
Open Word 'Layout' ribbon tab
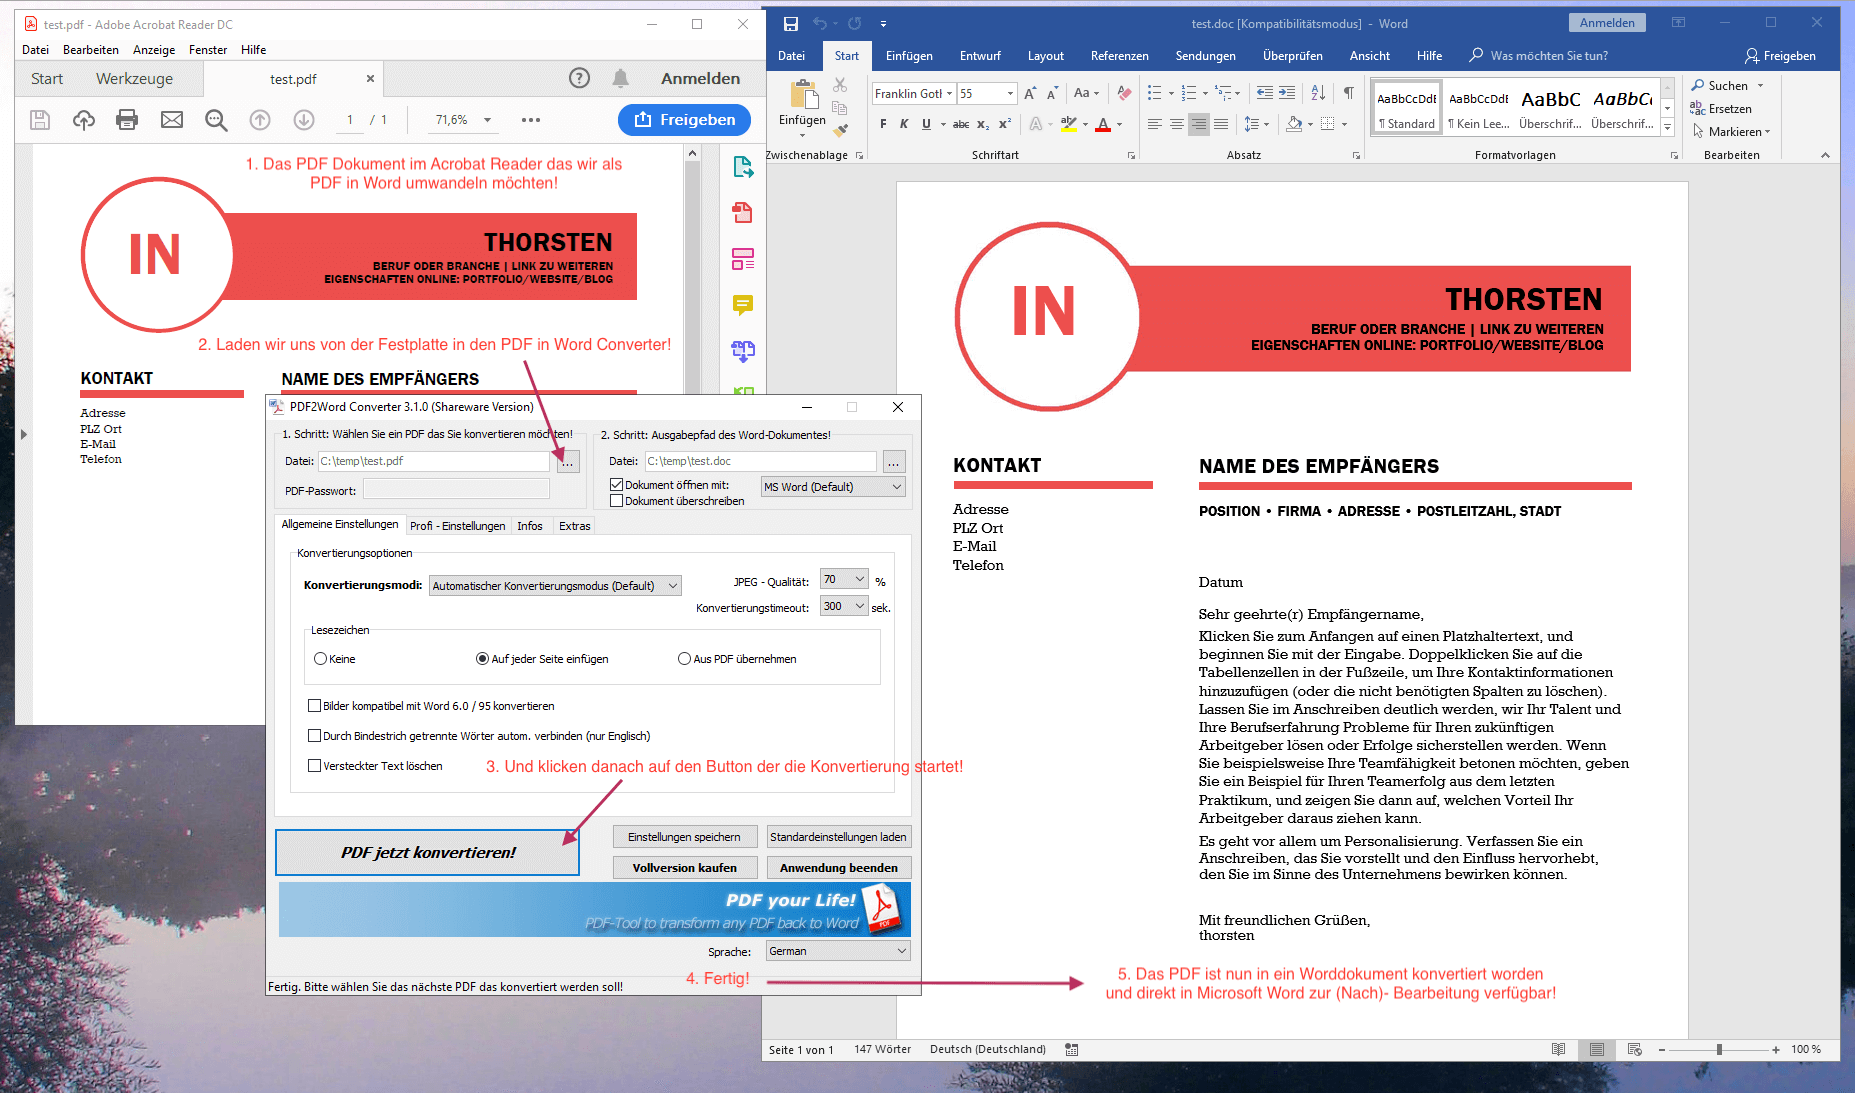1045,56
